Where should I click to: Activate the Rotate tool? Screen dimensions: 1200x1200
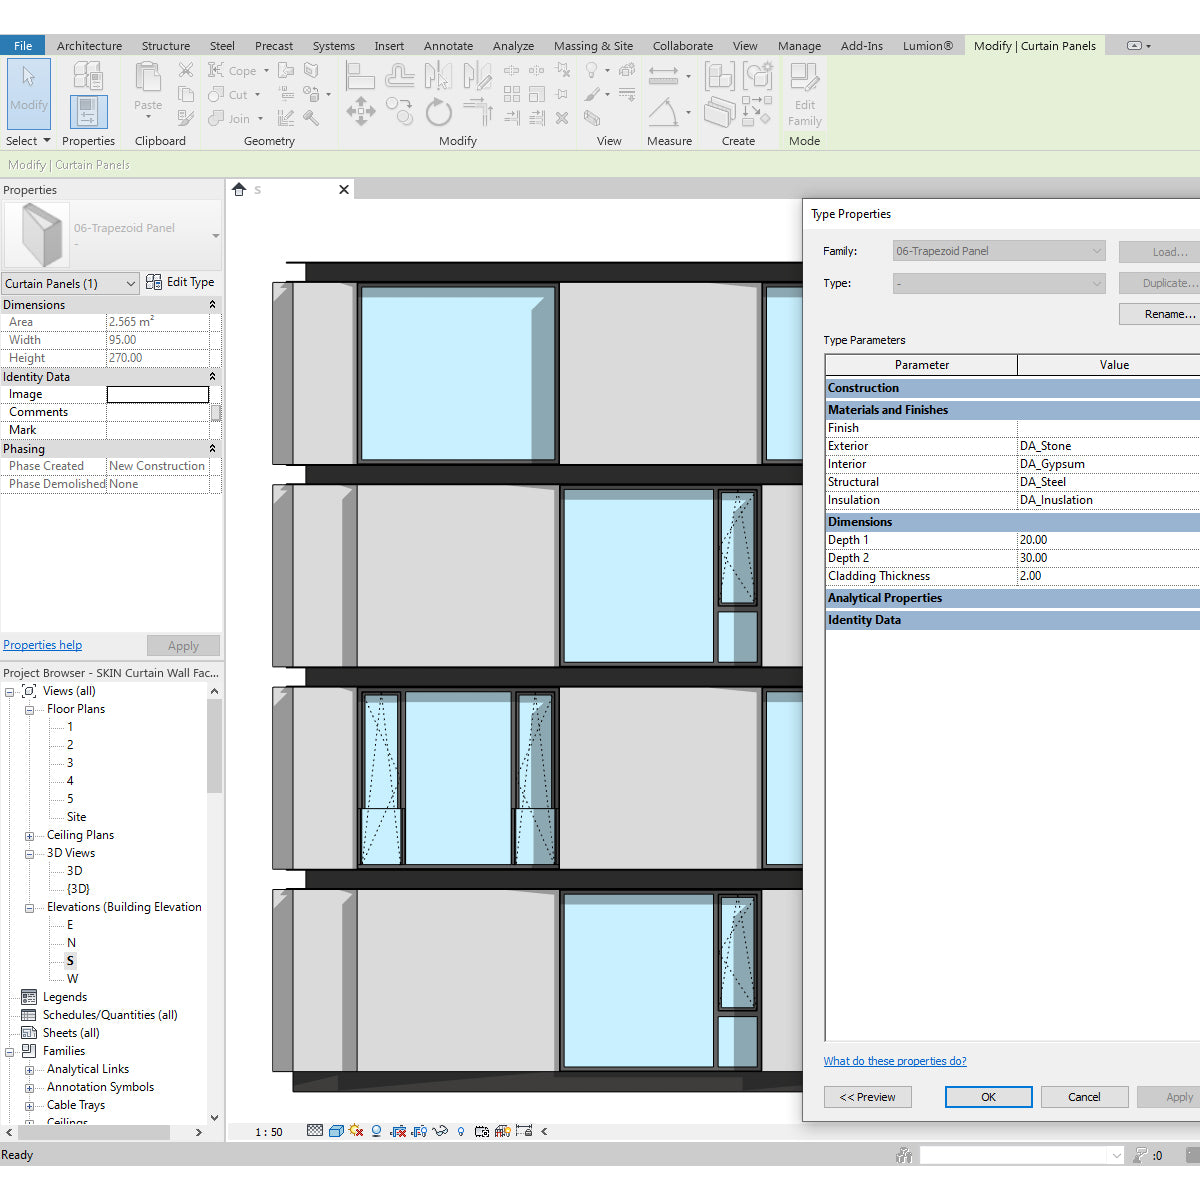coord(438,110)
